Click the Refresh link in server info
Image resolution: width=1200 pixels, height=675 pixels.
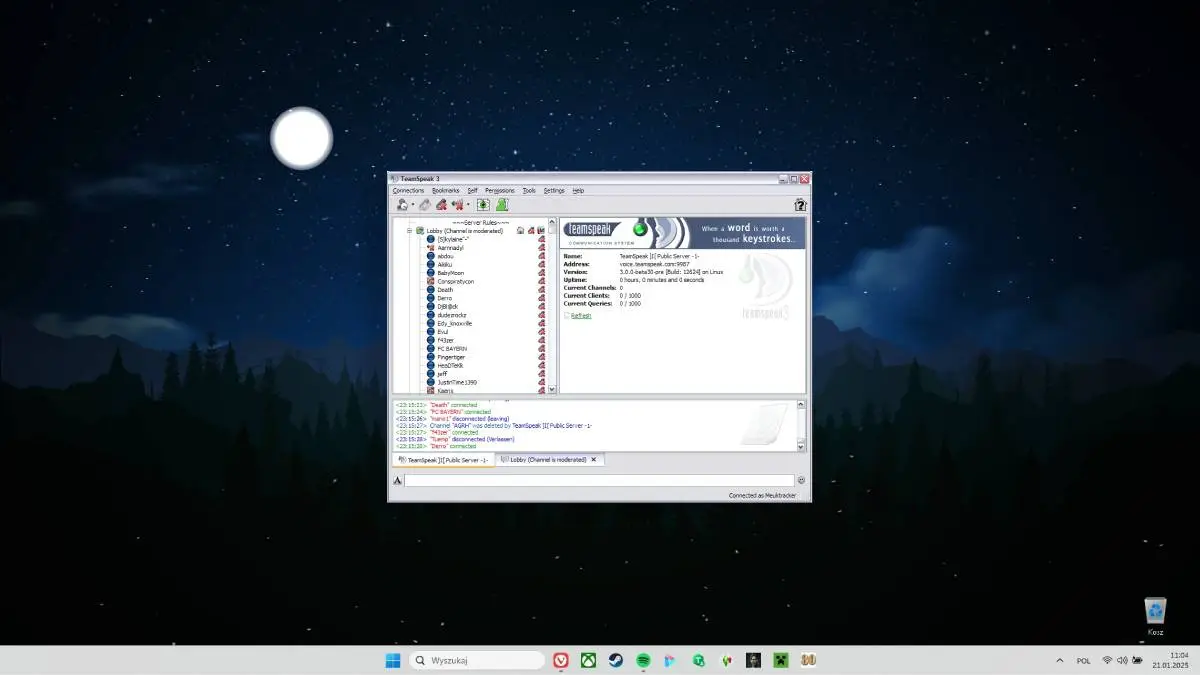point(581,315)
